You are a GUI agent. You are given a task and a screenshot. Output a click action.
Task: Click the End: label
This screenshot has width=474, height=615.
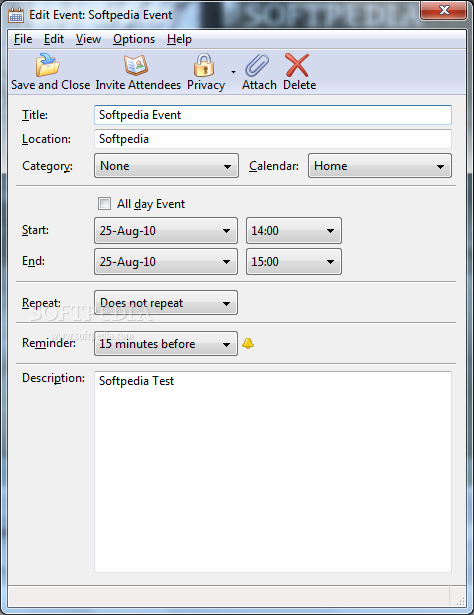tap(33, 261)
